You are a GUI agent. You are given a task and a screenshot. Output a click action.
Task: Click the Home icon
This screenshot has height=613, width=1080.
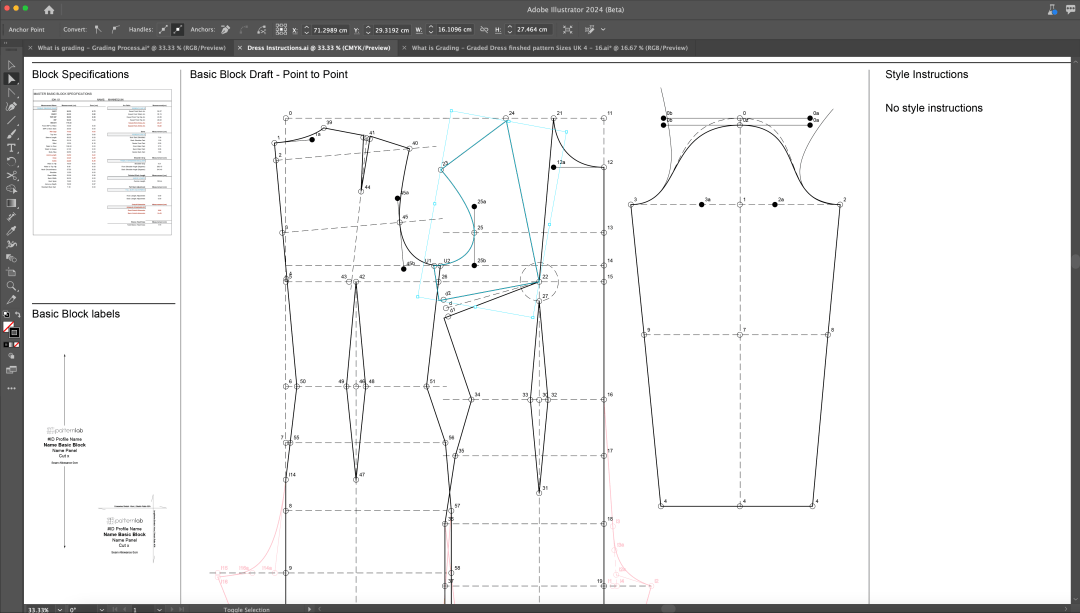point(49,10)
